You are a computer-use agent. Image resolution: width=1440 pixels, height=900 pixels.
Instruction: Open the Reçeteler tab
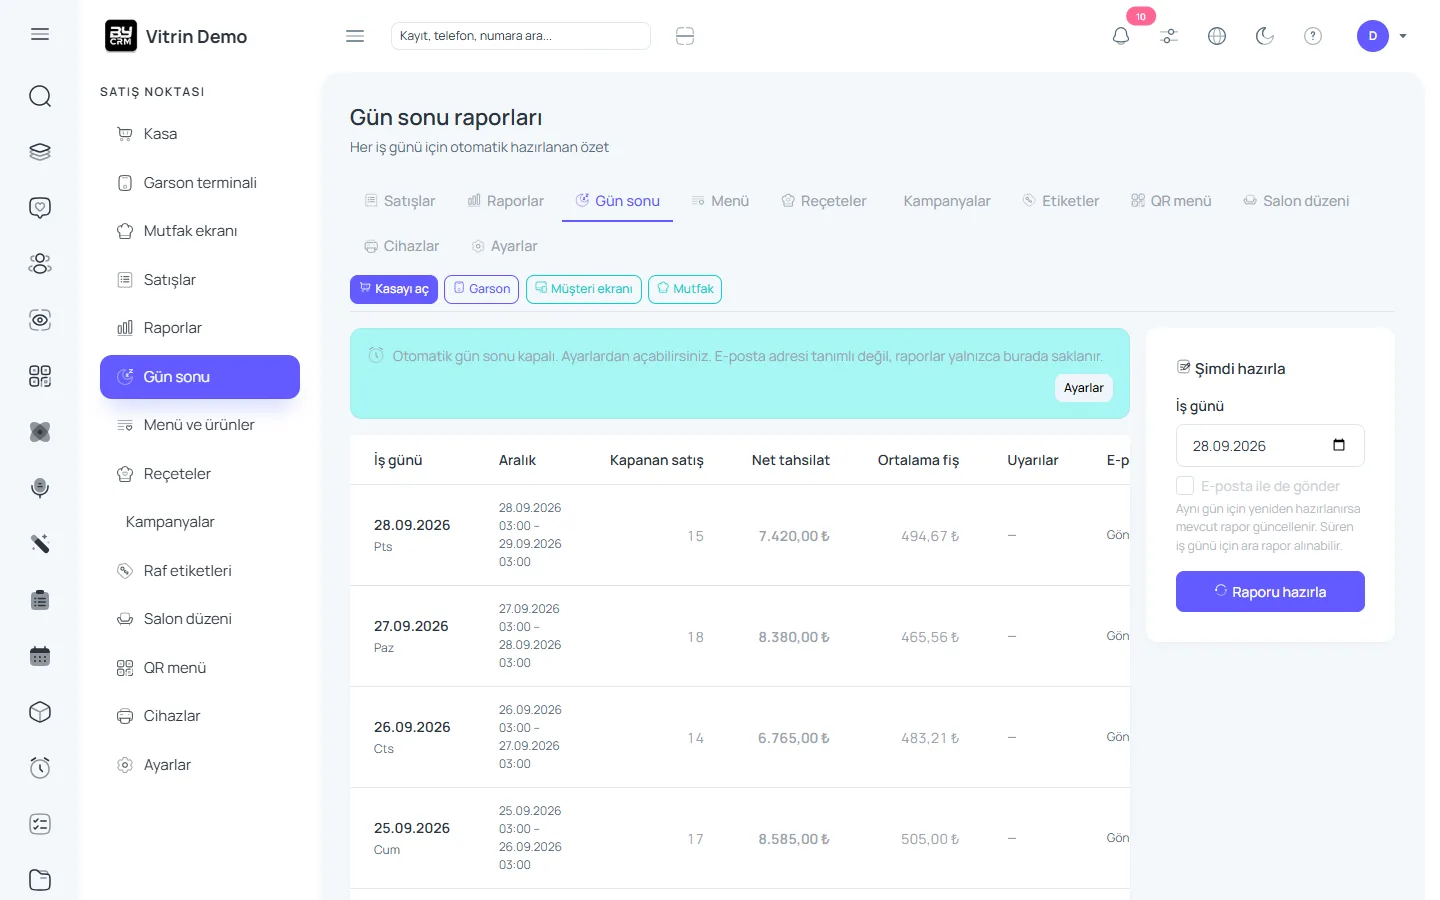[824, 201]
